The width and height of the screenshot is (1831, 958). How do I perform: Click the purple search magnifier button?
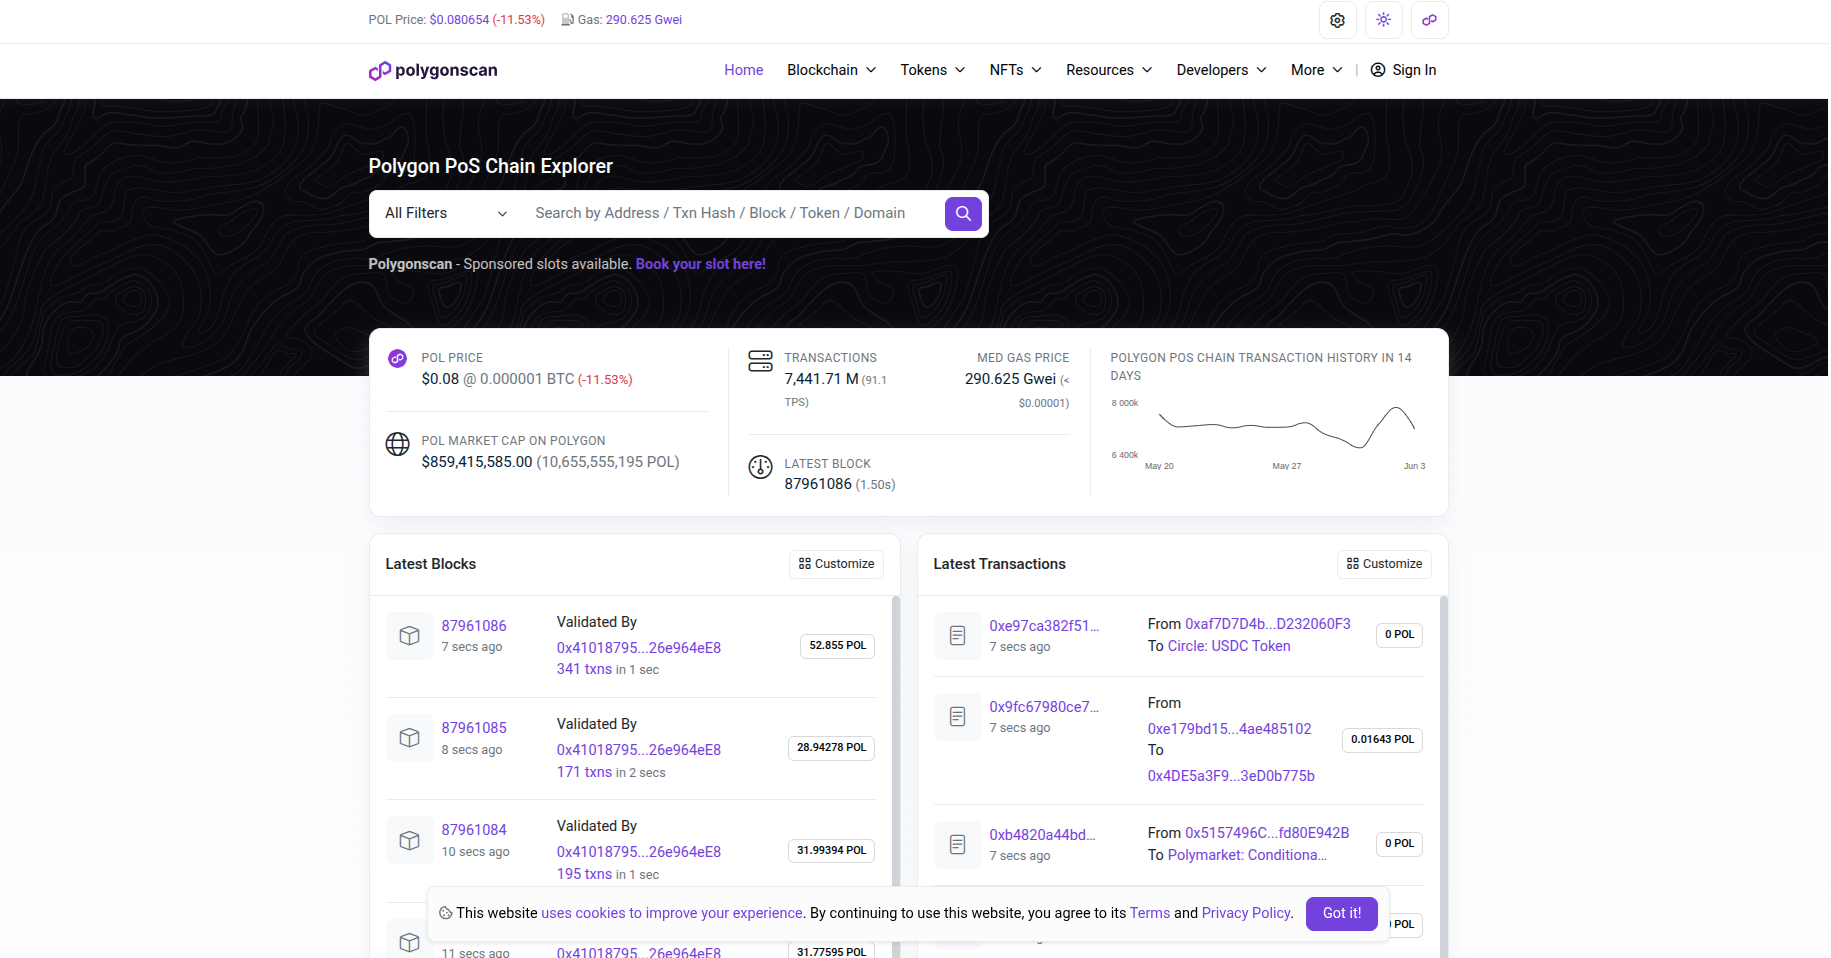(963, 213)
